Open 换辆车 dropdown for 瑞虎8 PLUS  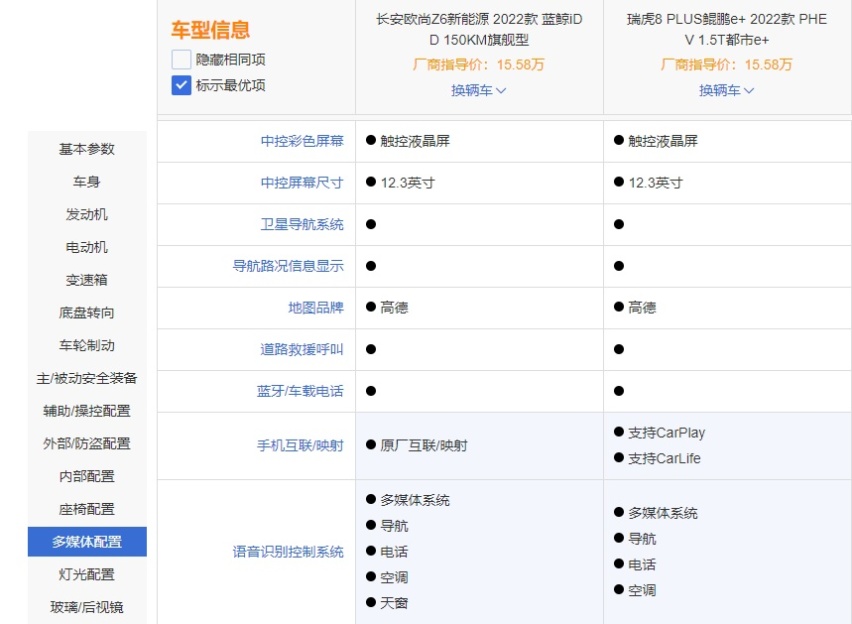click(726, 90)
